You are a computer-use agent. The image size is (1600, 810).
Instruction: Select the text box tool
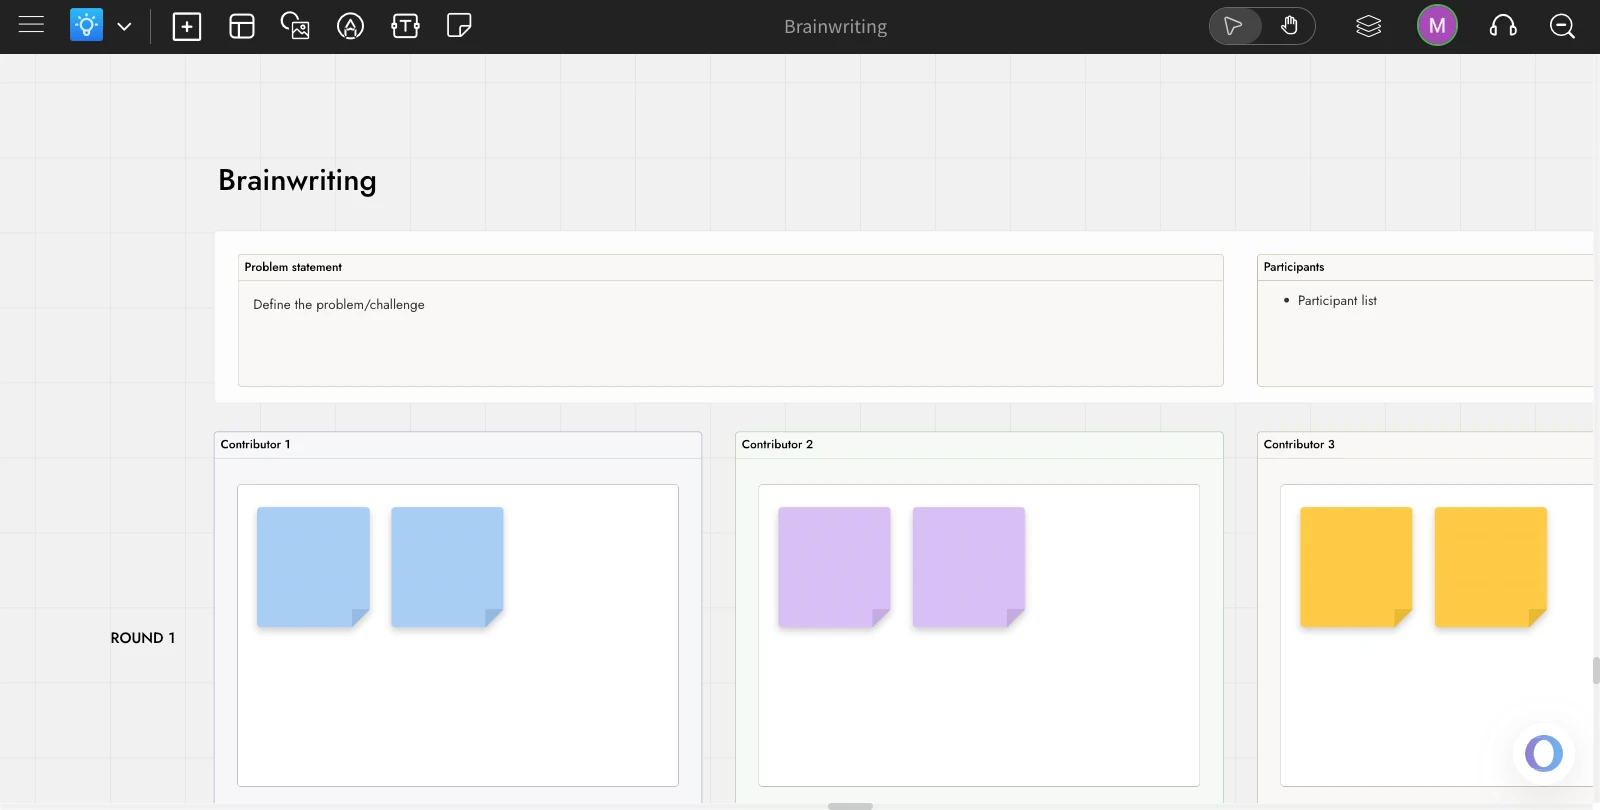[x=405, y=26]
